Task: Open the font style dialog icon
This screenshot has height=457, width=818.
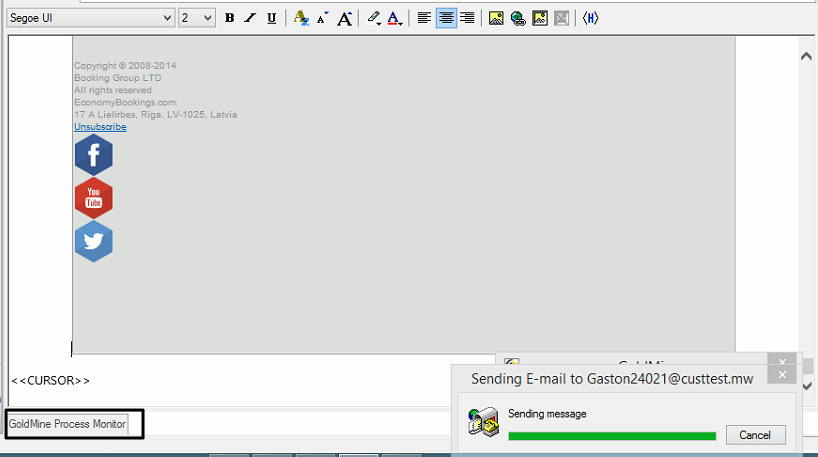Action: [301, 18]
